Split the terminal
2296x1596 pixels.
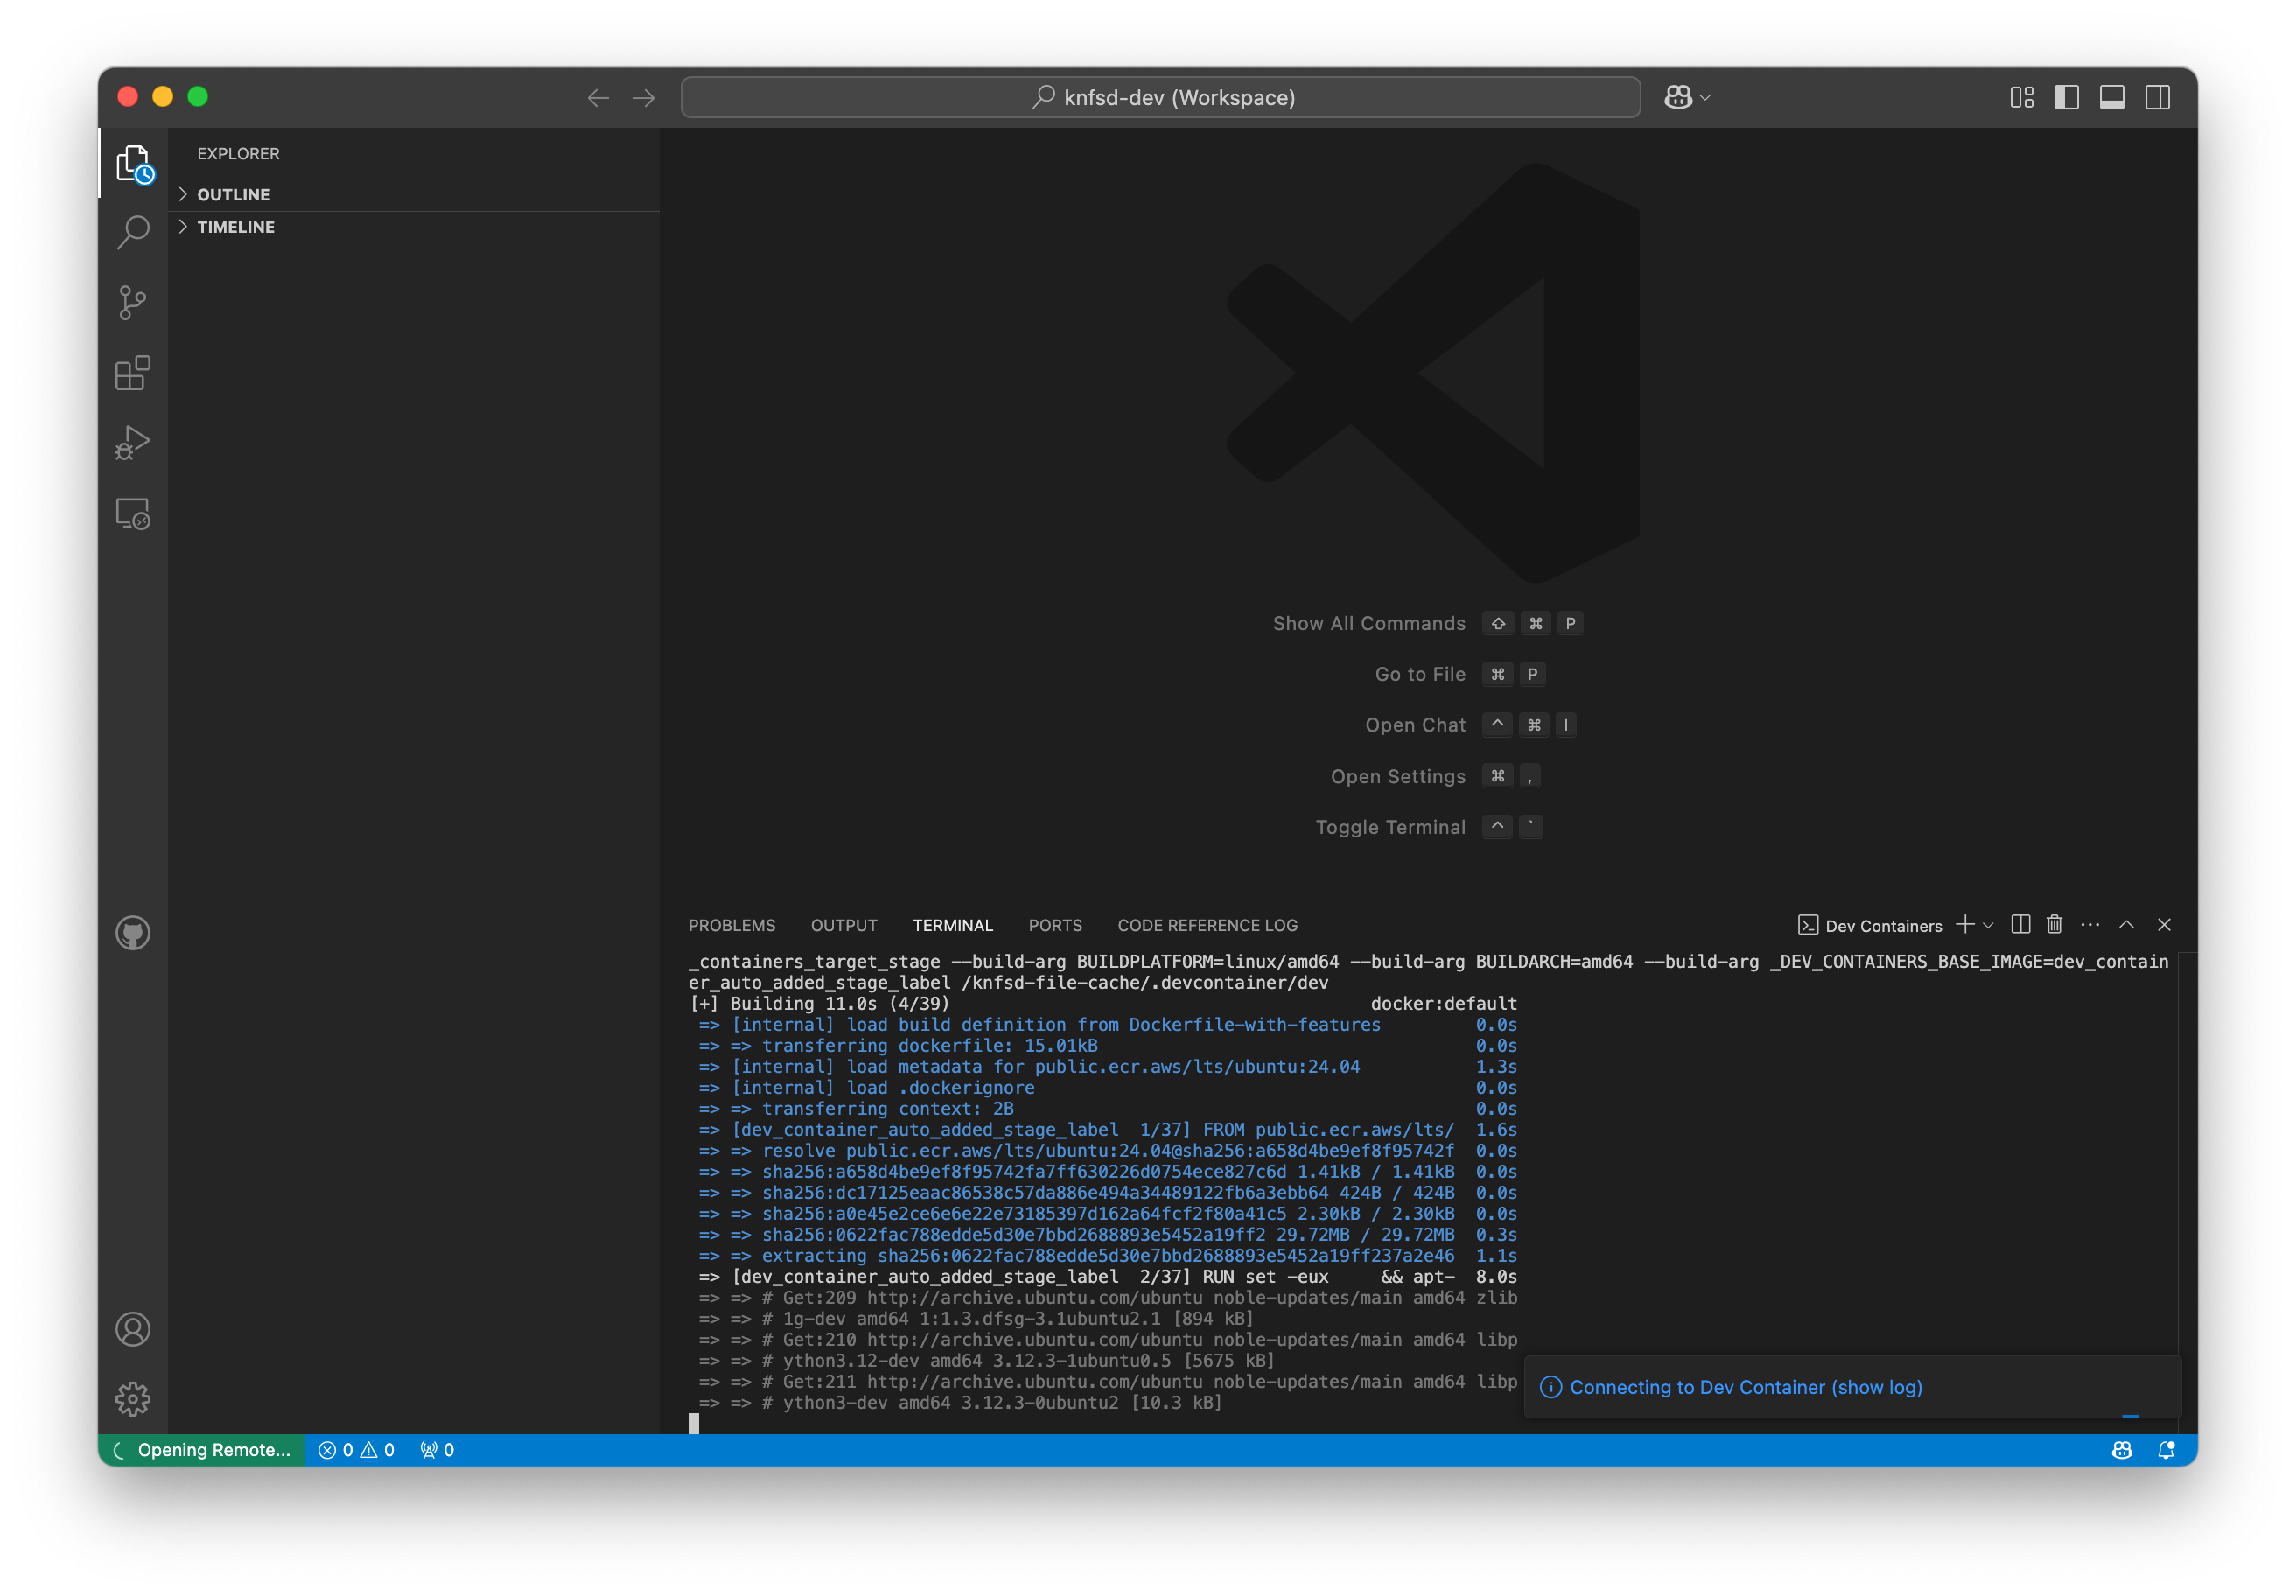2020,924
